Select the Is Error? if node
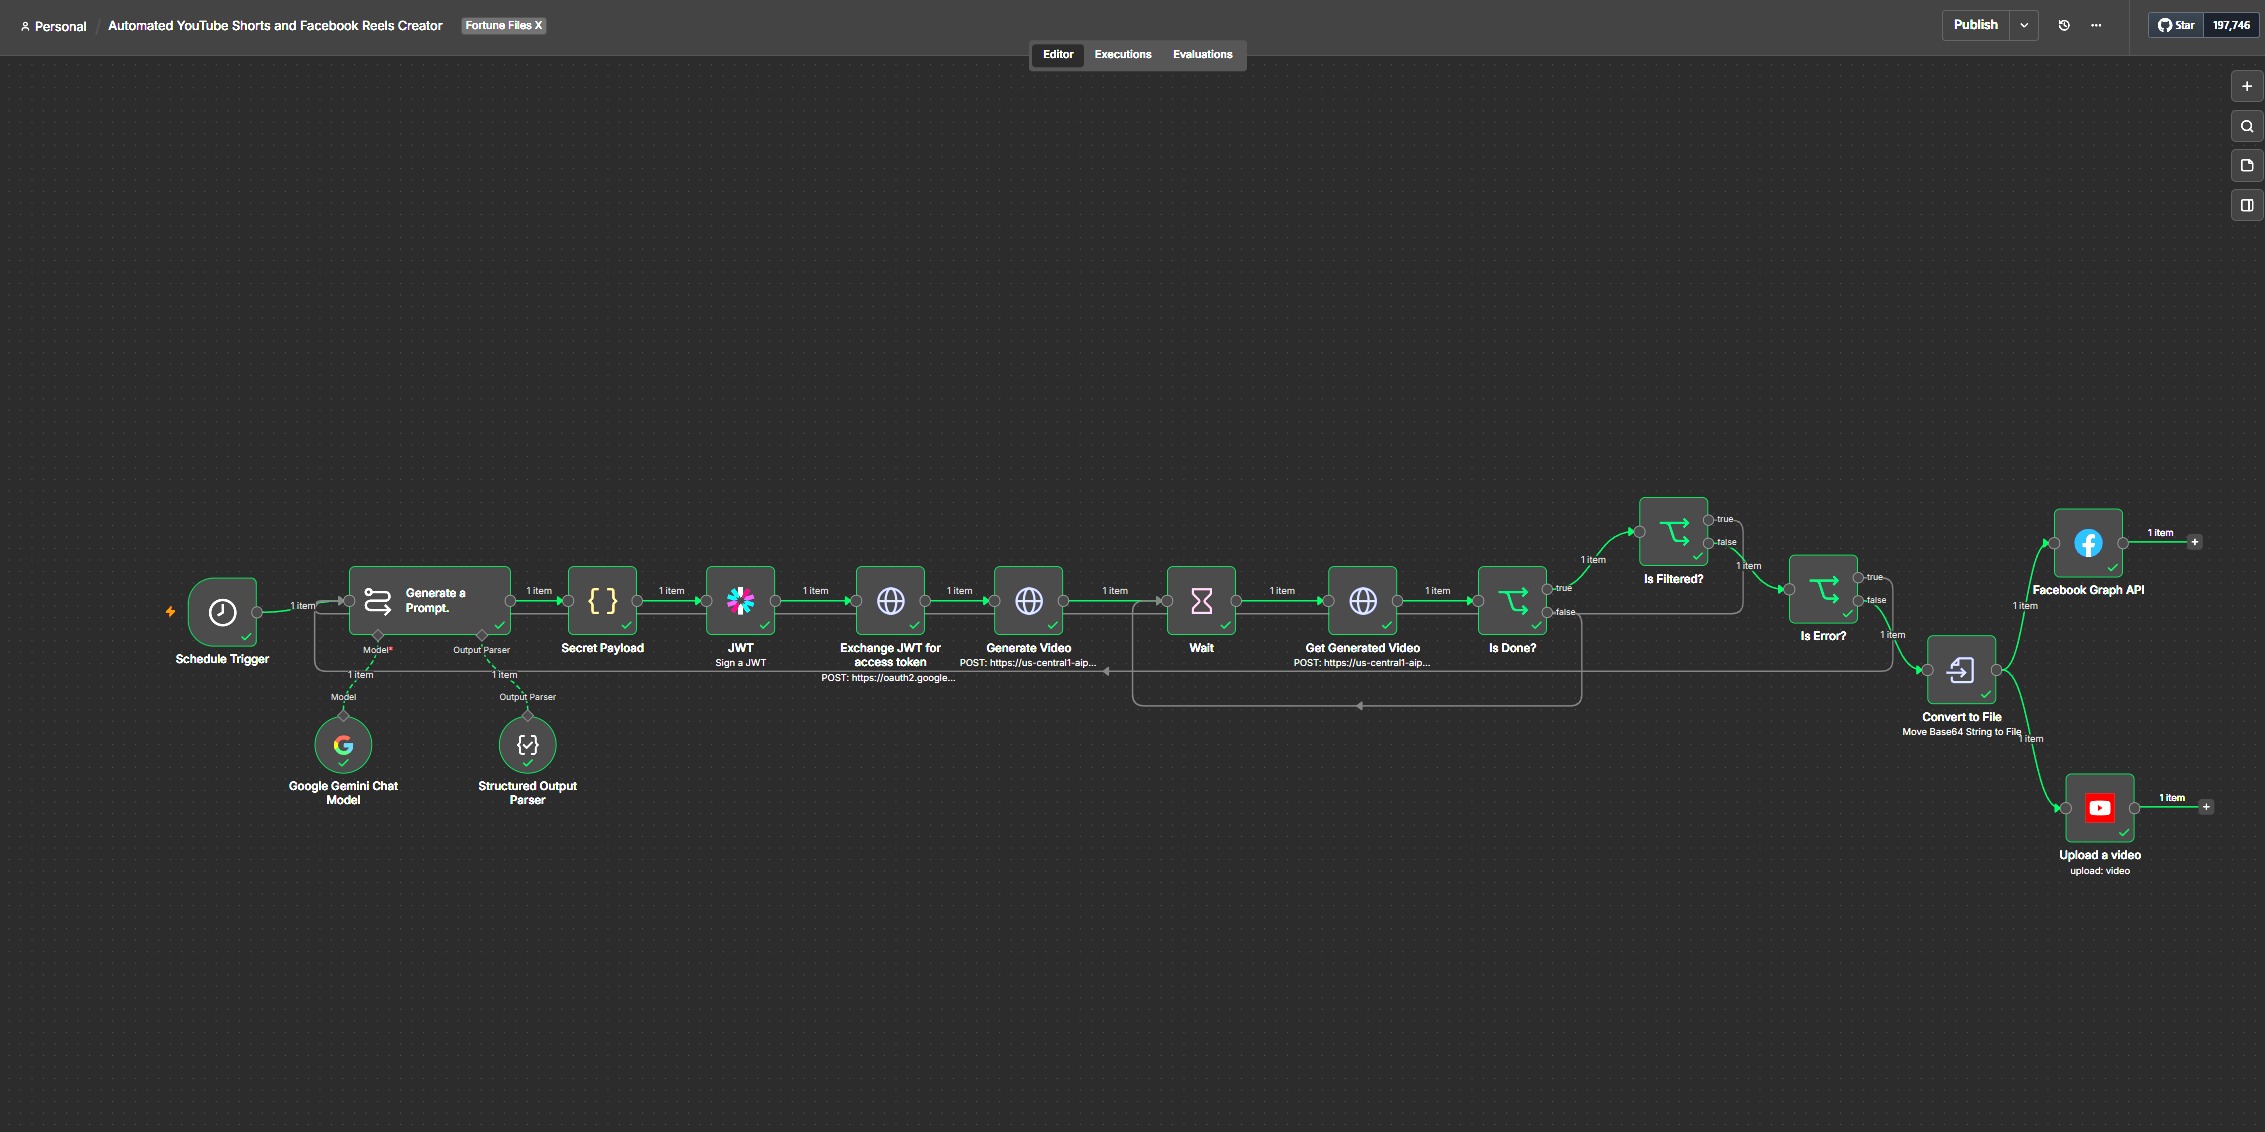This screenshot has width=2265, height=1132. pyautogui.click(x=1823, y=589)
